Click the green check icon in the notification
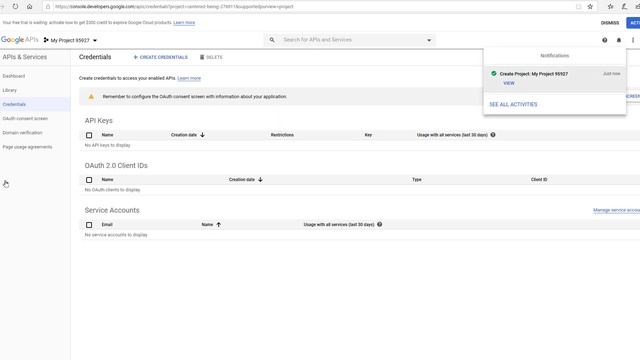640x360 pixels. (493, 73)
